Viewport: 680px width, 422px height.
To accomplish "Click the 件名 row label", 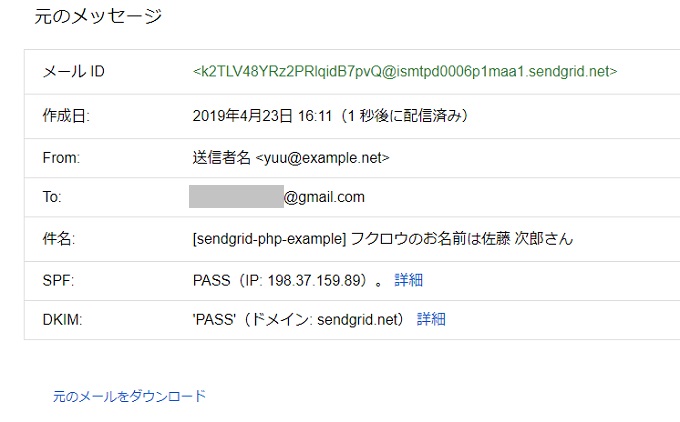I will pyautogui.click(x=59, y=239).
